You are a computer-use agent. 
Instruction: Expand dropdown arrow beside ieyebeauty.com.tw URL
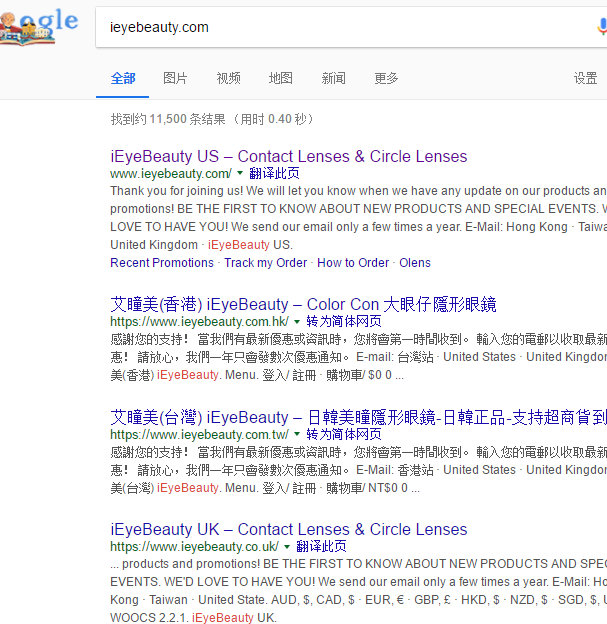(297, 434)
